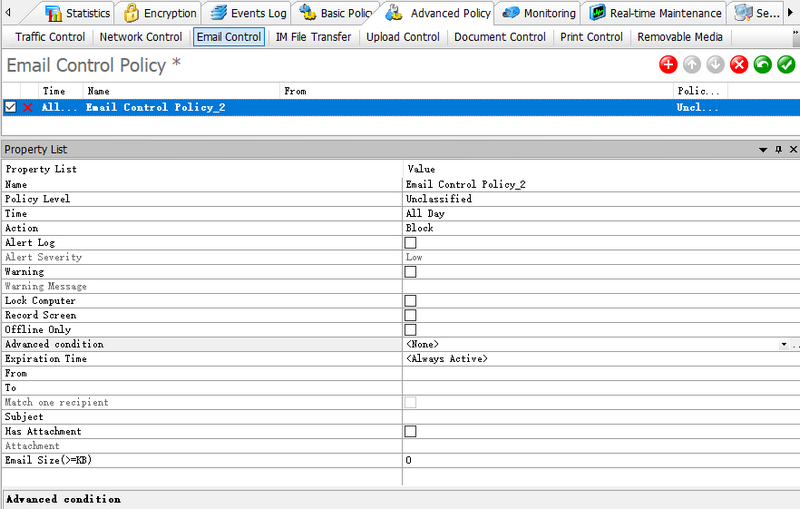Open the Events Log tab
800x509 pixels.
(248, 13)
